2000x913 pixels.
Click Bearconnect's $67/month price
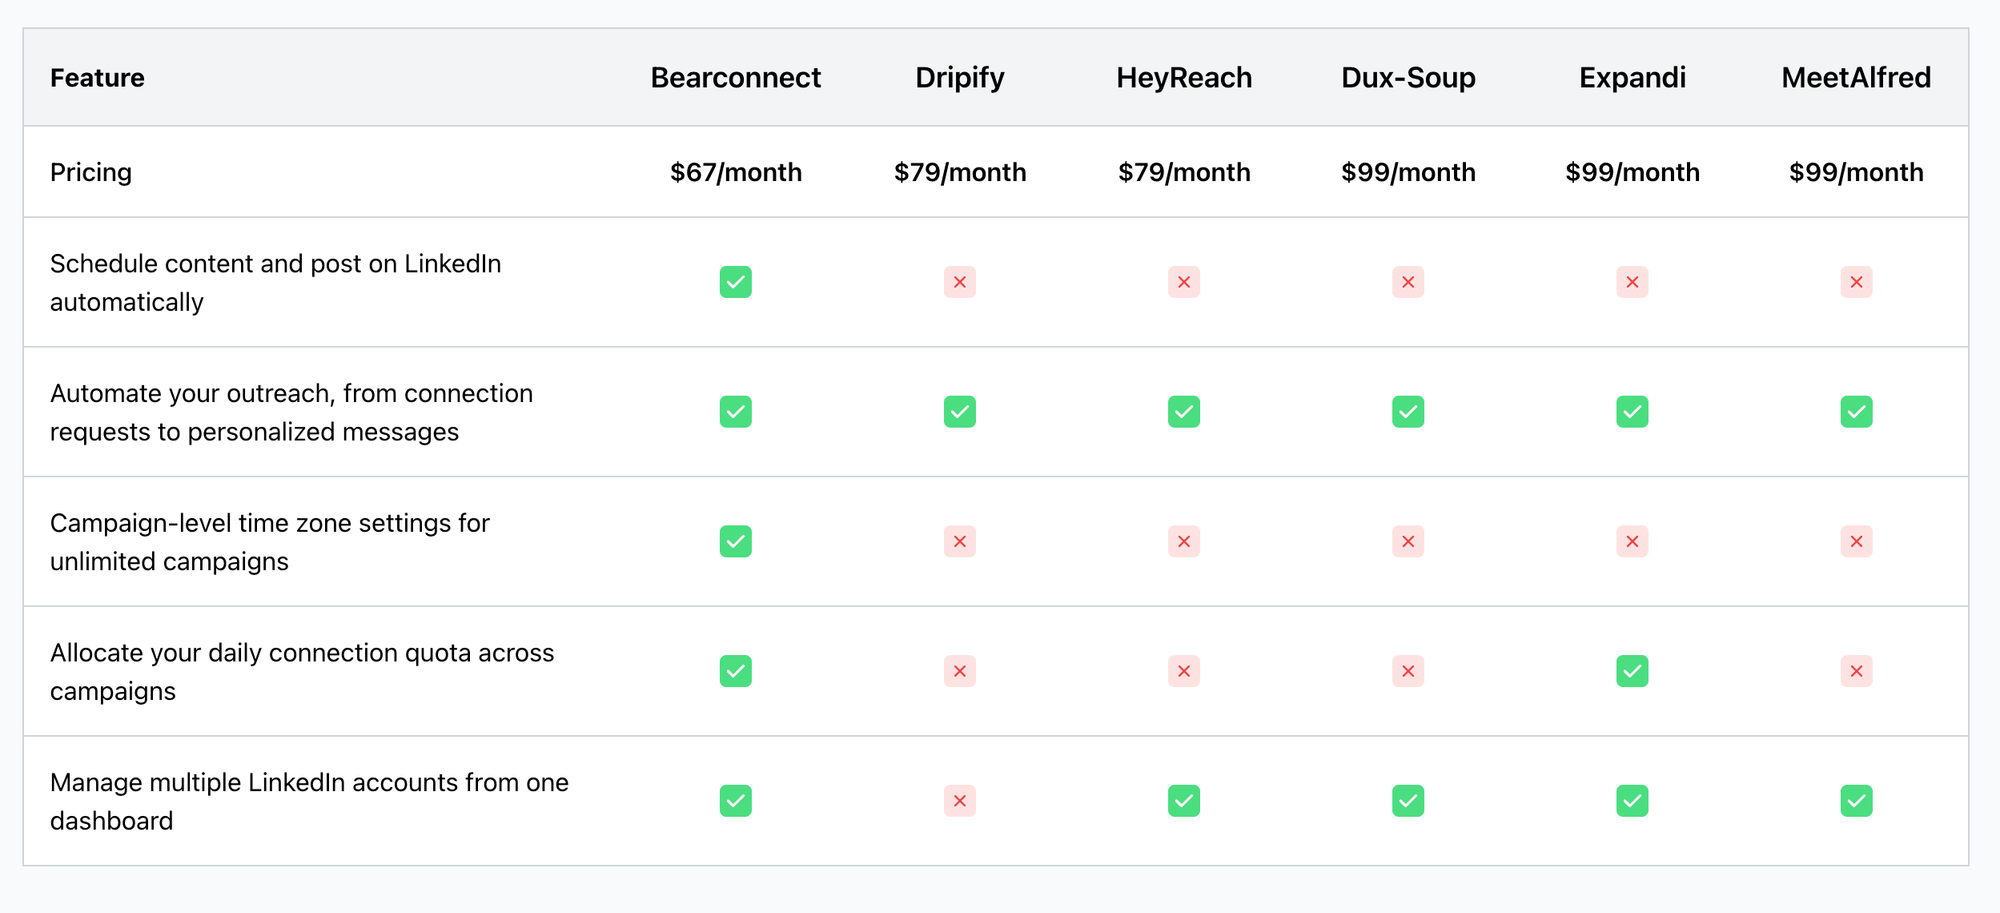pos(735,172)
